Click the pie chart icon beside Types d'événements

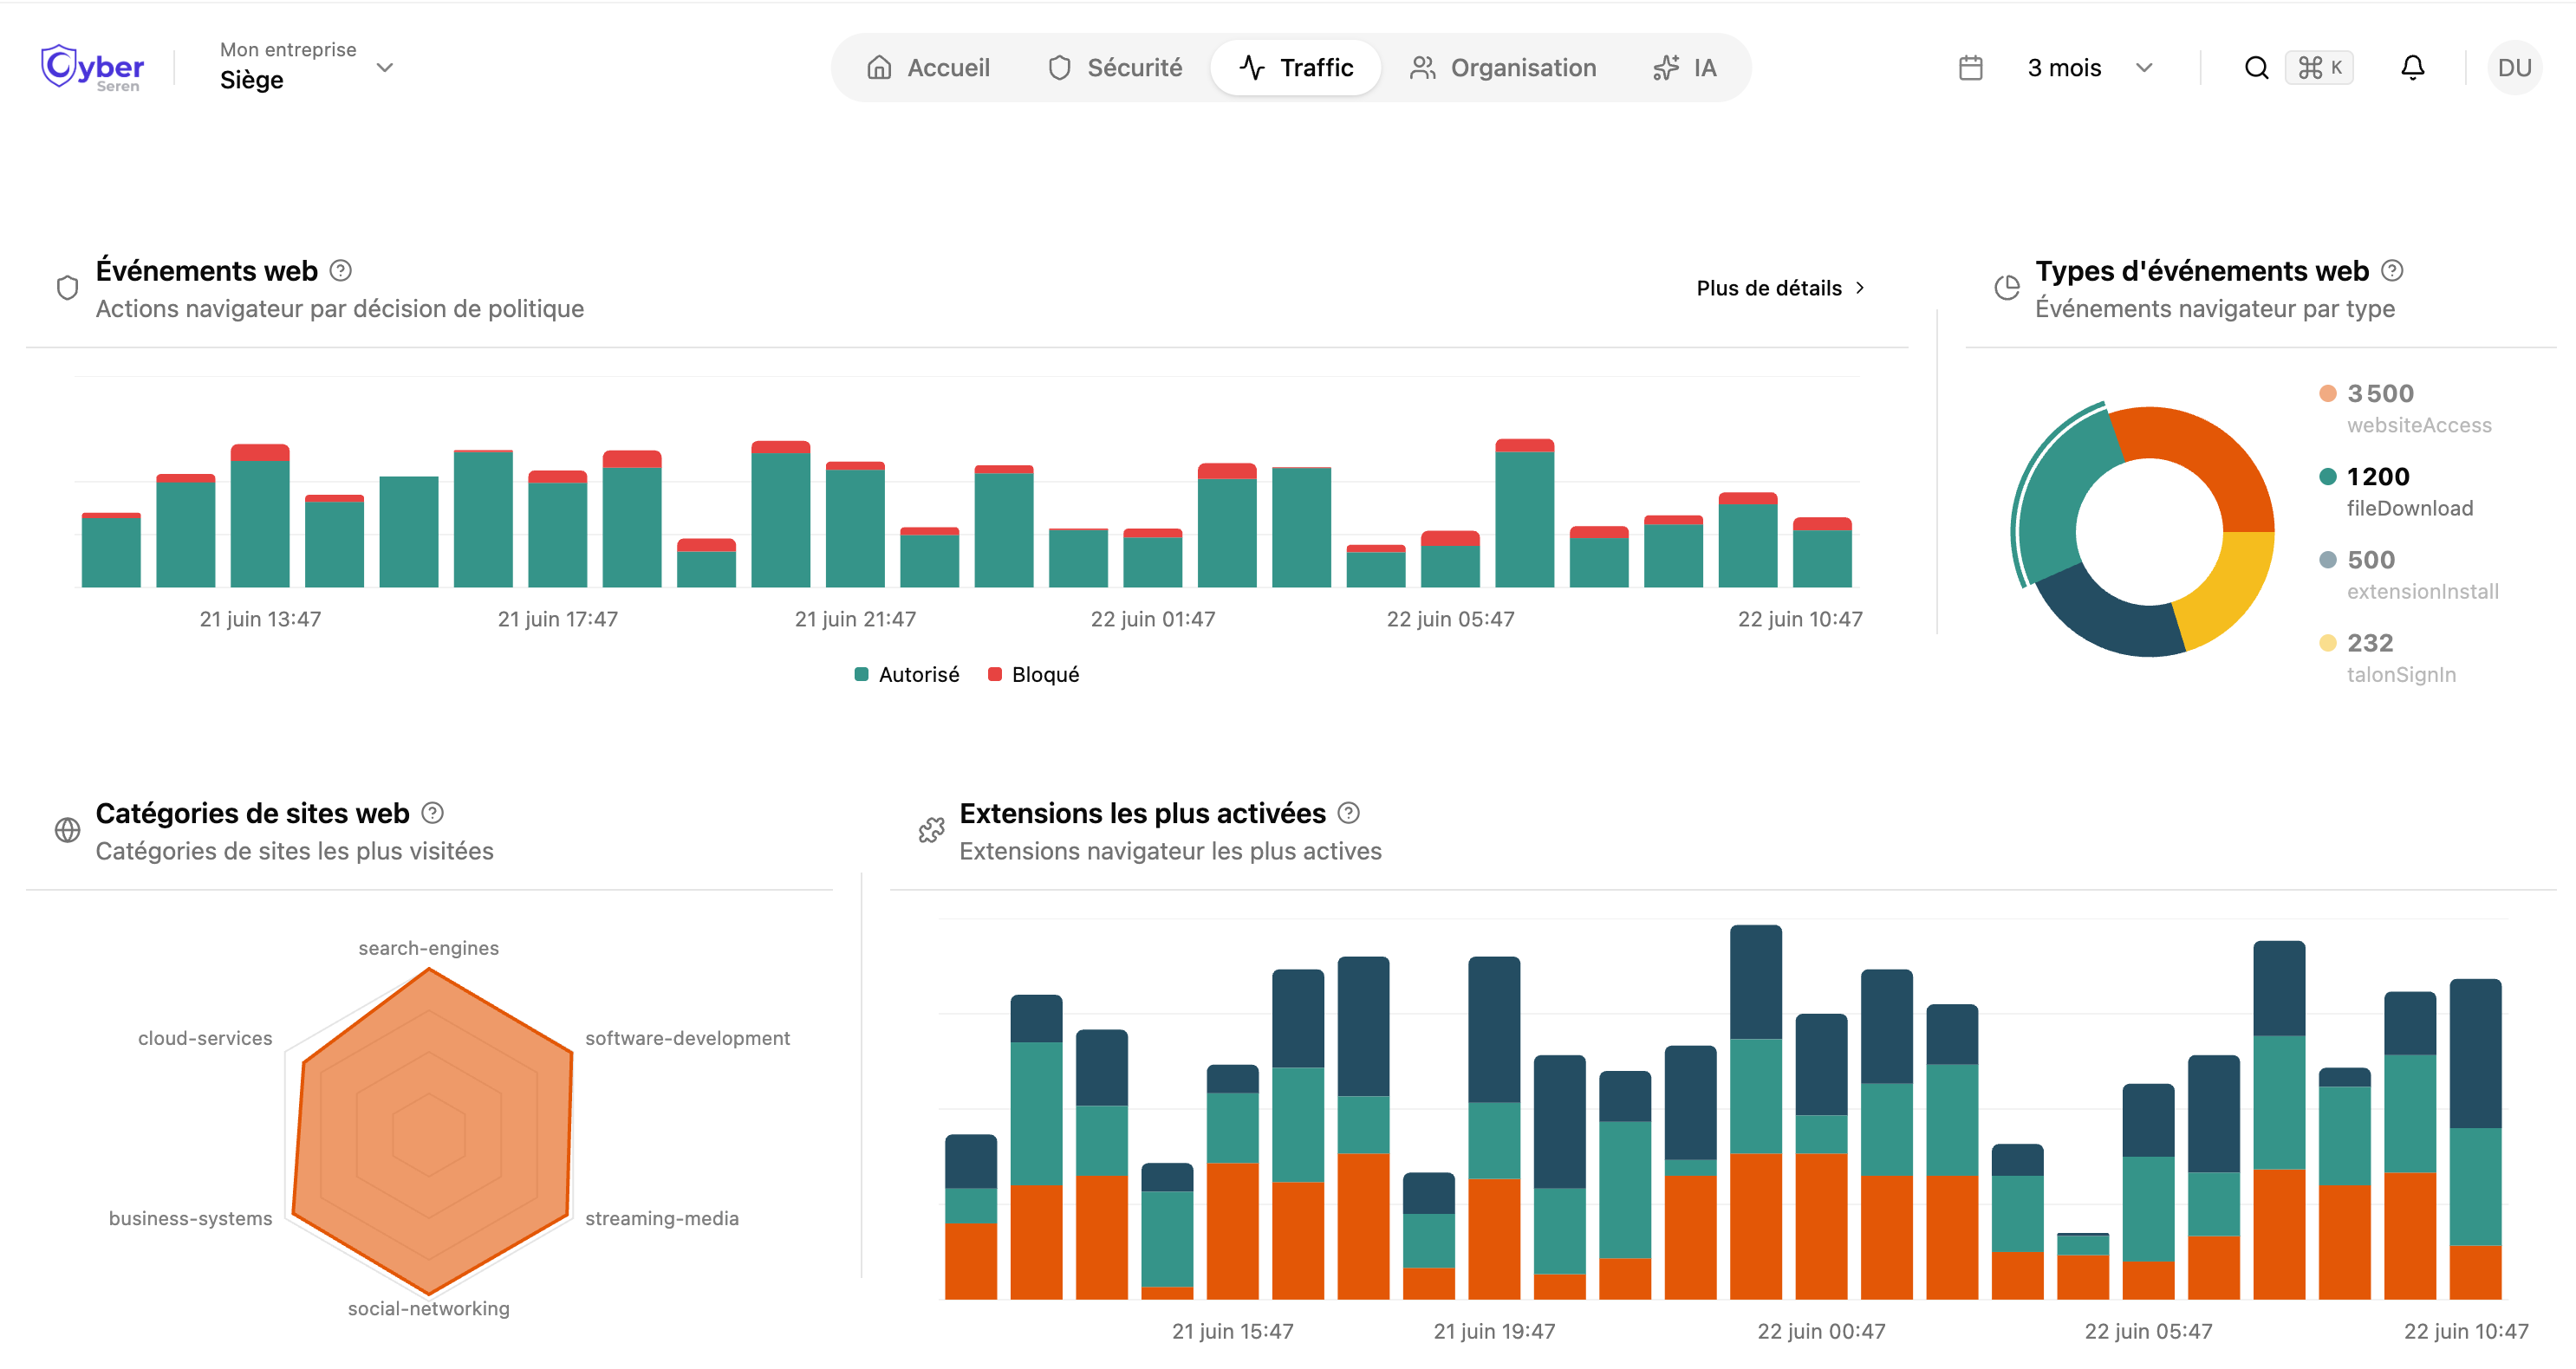[x=2006, y=288]
